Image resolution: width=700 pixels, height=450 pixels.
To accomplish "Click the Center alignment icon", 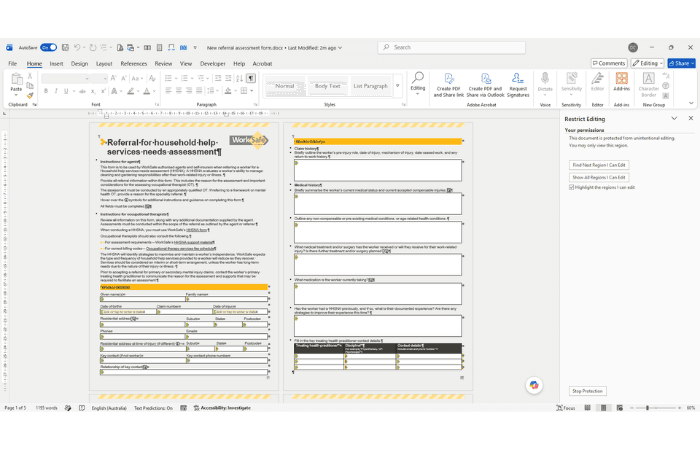I will [x=179, y=91].
